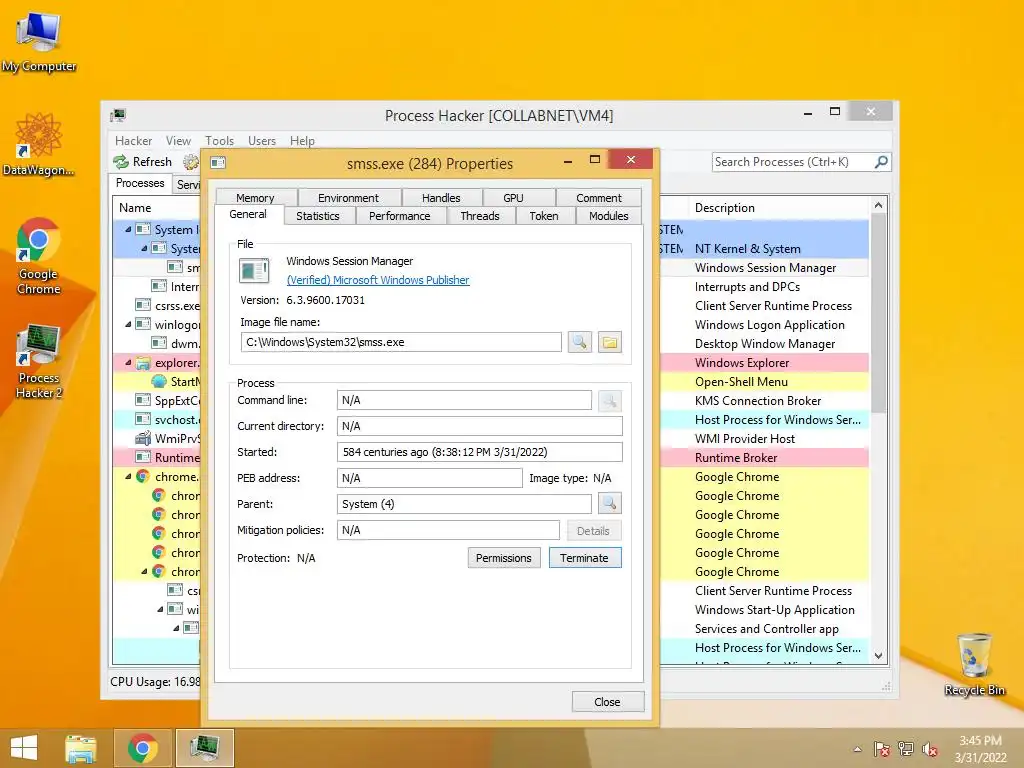Inspect parent process magnifier button

pyautogui.click(x=609, y=504)
